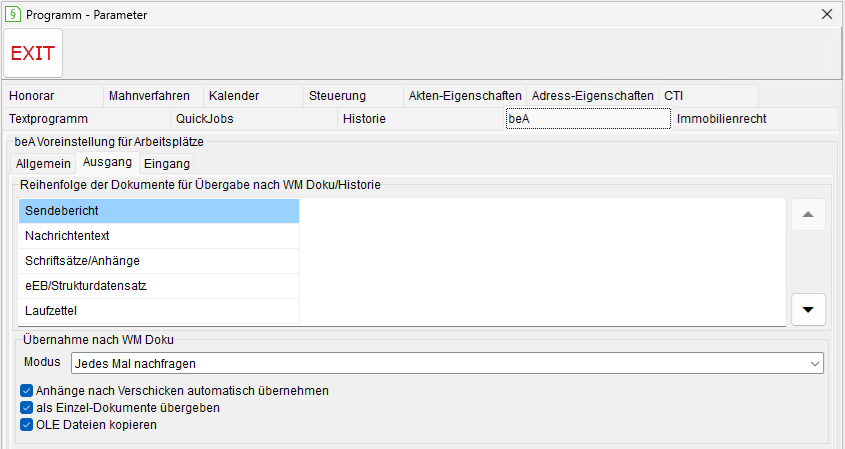The height and width of the screenshot is (449, 845).
Task: Switch to the Eingang sub-tab
Action: click(167, 163)
